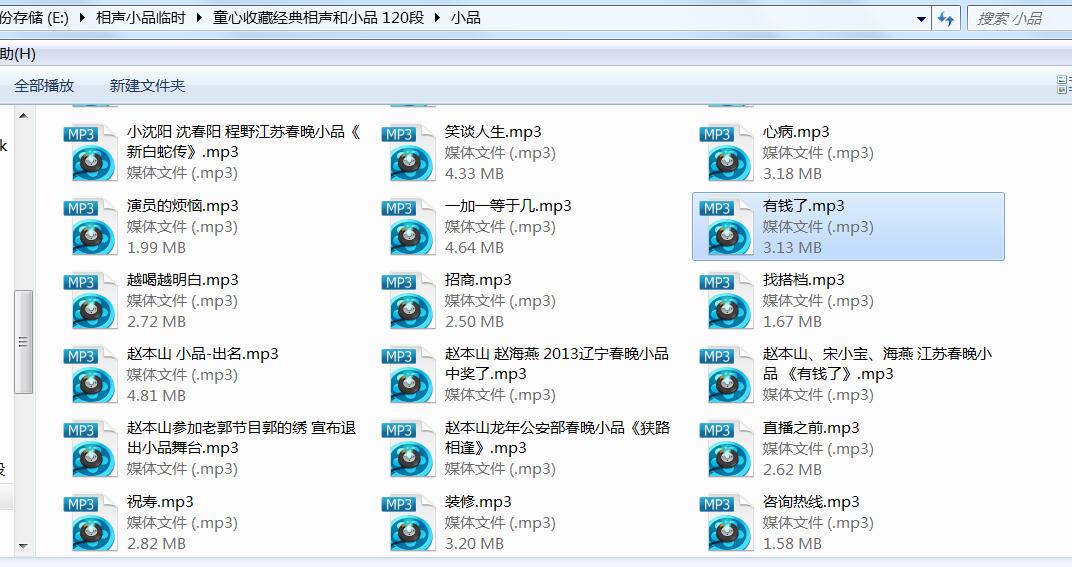Click MP3 icon of highlighted 有钱了.mp3
The height and width of the screenshot is (567, 1072).
pyautogui.click(x=726, y=226)
